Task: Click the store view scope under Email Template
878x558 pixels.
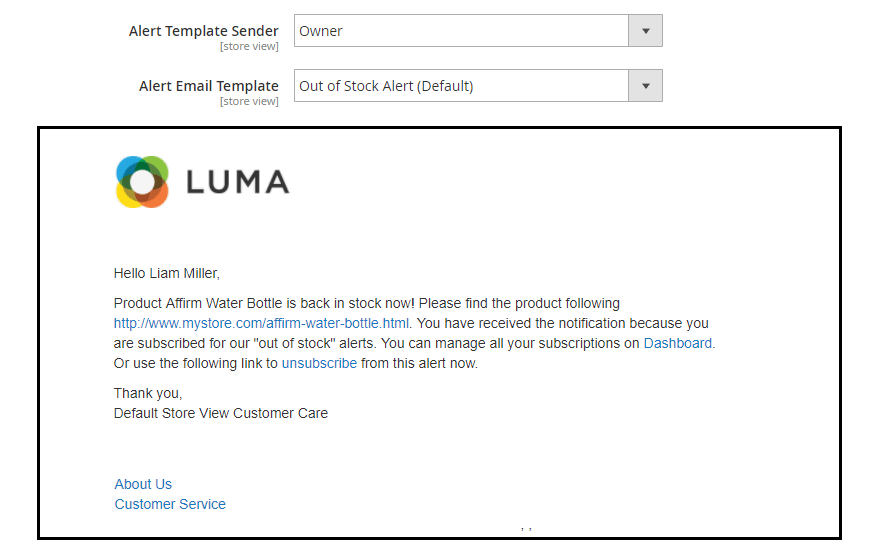Action: 249,101
